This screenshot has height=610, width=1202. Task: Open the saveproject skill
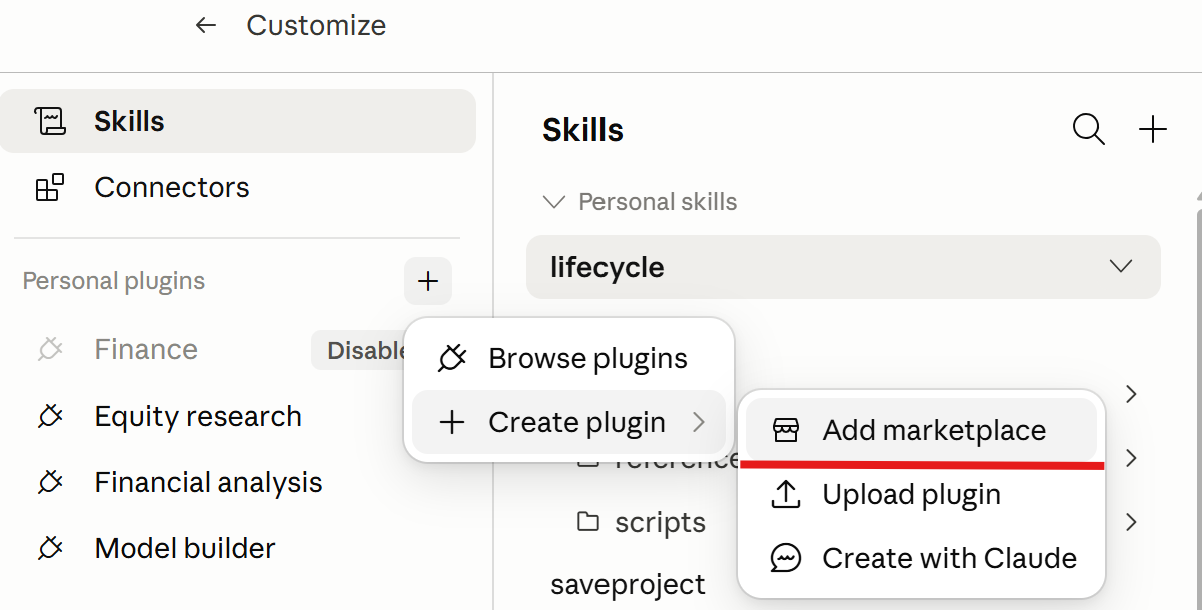tap(628, 584)
